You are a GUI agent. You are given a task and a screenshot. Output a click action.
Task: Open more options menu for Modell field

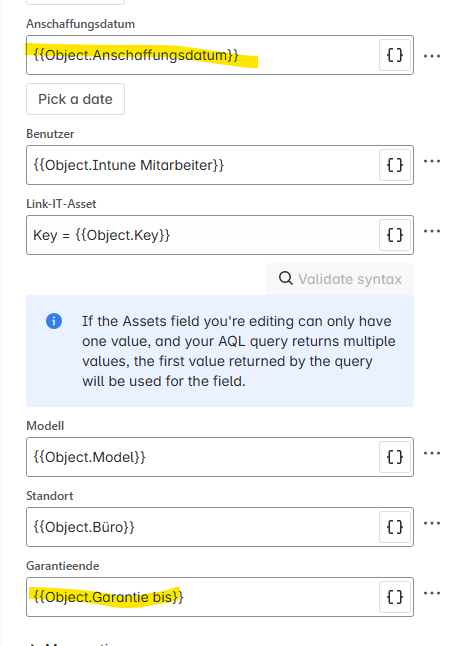pyautogui.click(x=432, y=454)
